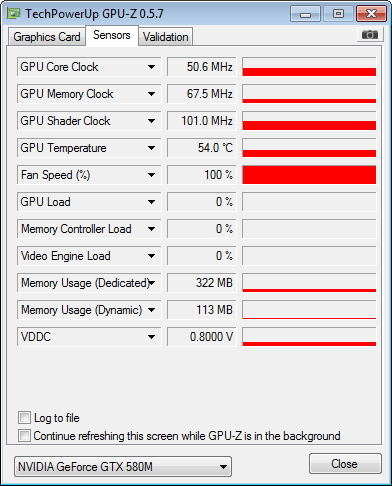Minimize the GPU-Z window

pyautogui.click(x=305, y=14)
